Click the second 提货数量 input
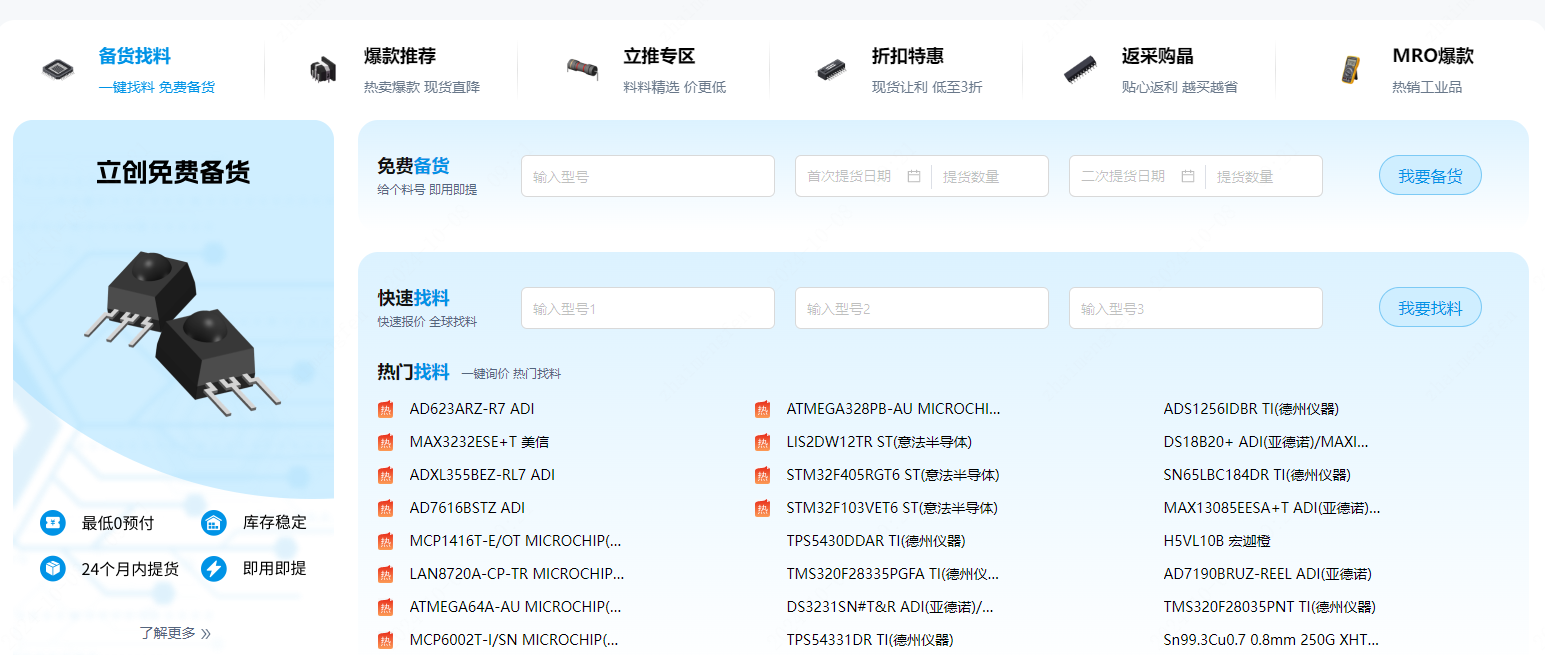The height and width of the screenshot is (655, 1545). tap(1264, 176)
